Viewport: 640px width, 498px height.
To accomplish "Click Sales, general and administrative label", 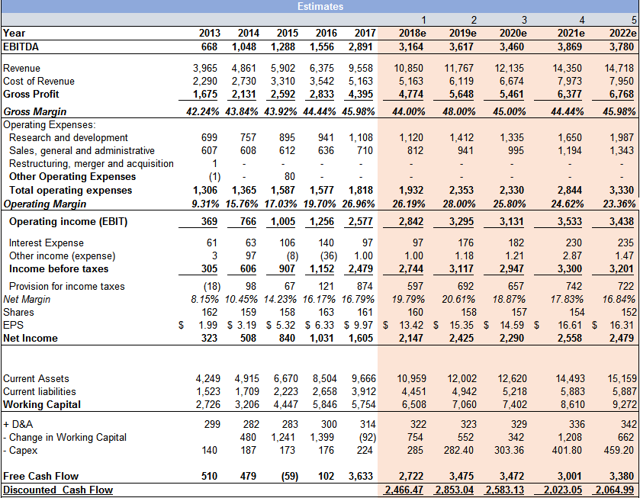I will [82, 151].
